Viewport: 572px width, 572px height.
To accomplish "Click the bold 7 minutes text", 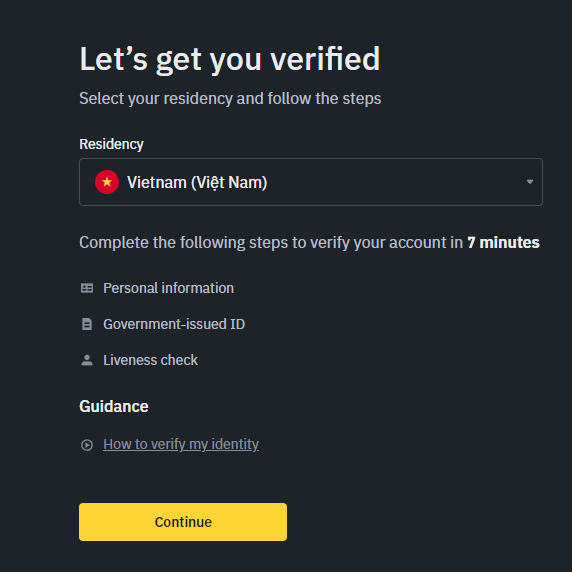I will pyautogui.click(x=503, y=243).
